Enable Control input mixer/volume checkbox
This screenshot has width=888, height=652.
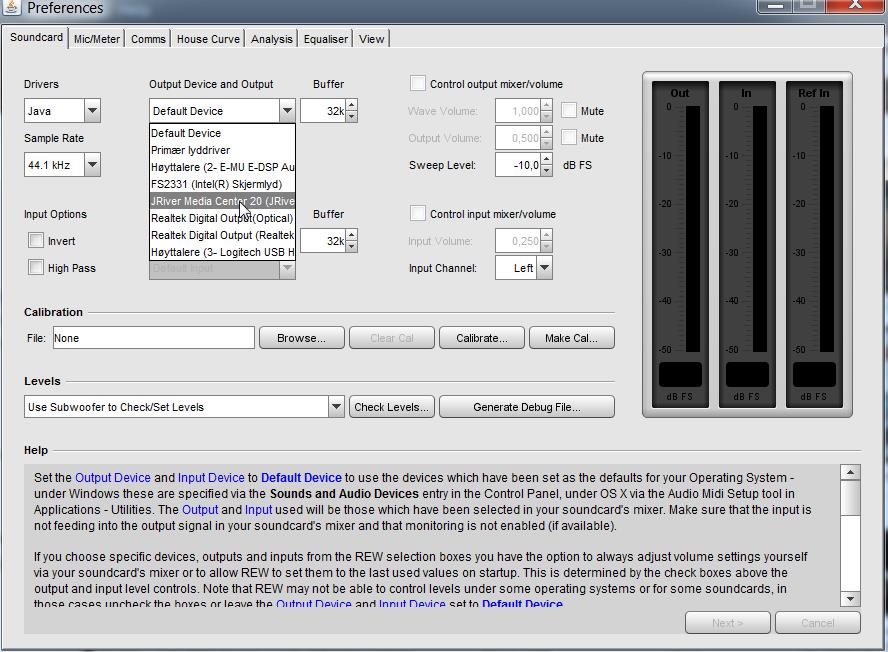418,214
